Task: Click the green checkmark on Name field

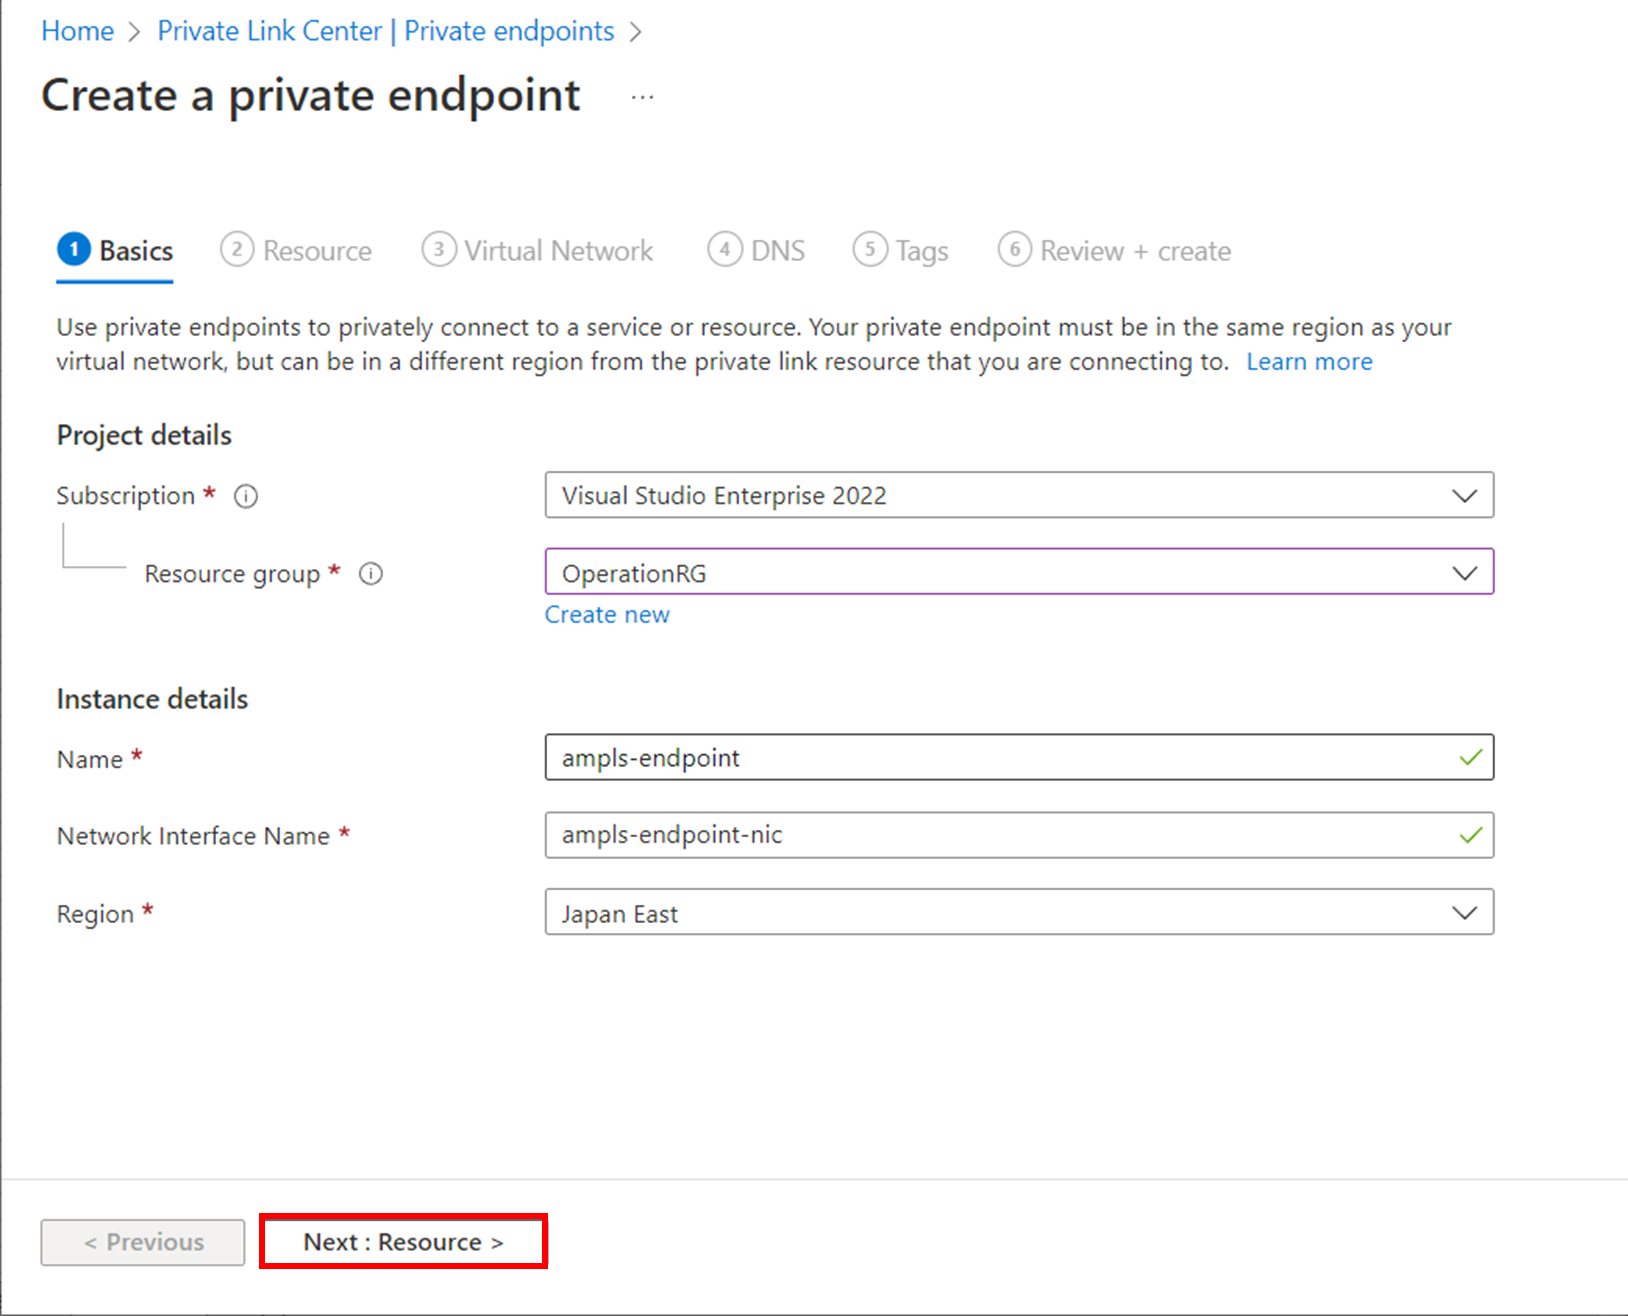Action: (x=1470, y=757)
